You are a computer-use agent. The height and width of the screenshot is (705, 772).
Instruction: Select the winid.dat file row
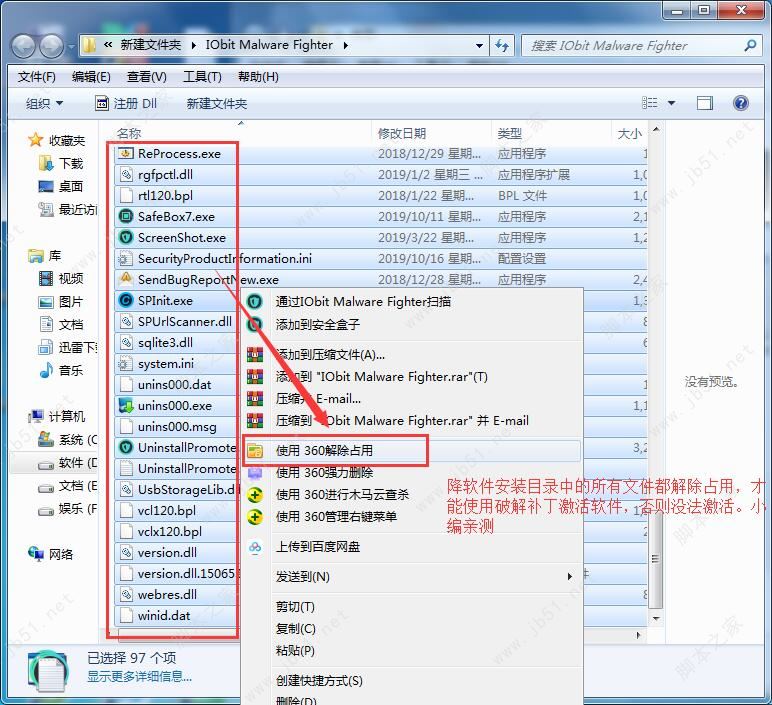point(177,615)
